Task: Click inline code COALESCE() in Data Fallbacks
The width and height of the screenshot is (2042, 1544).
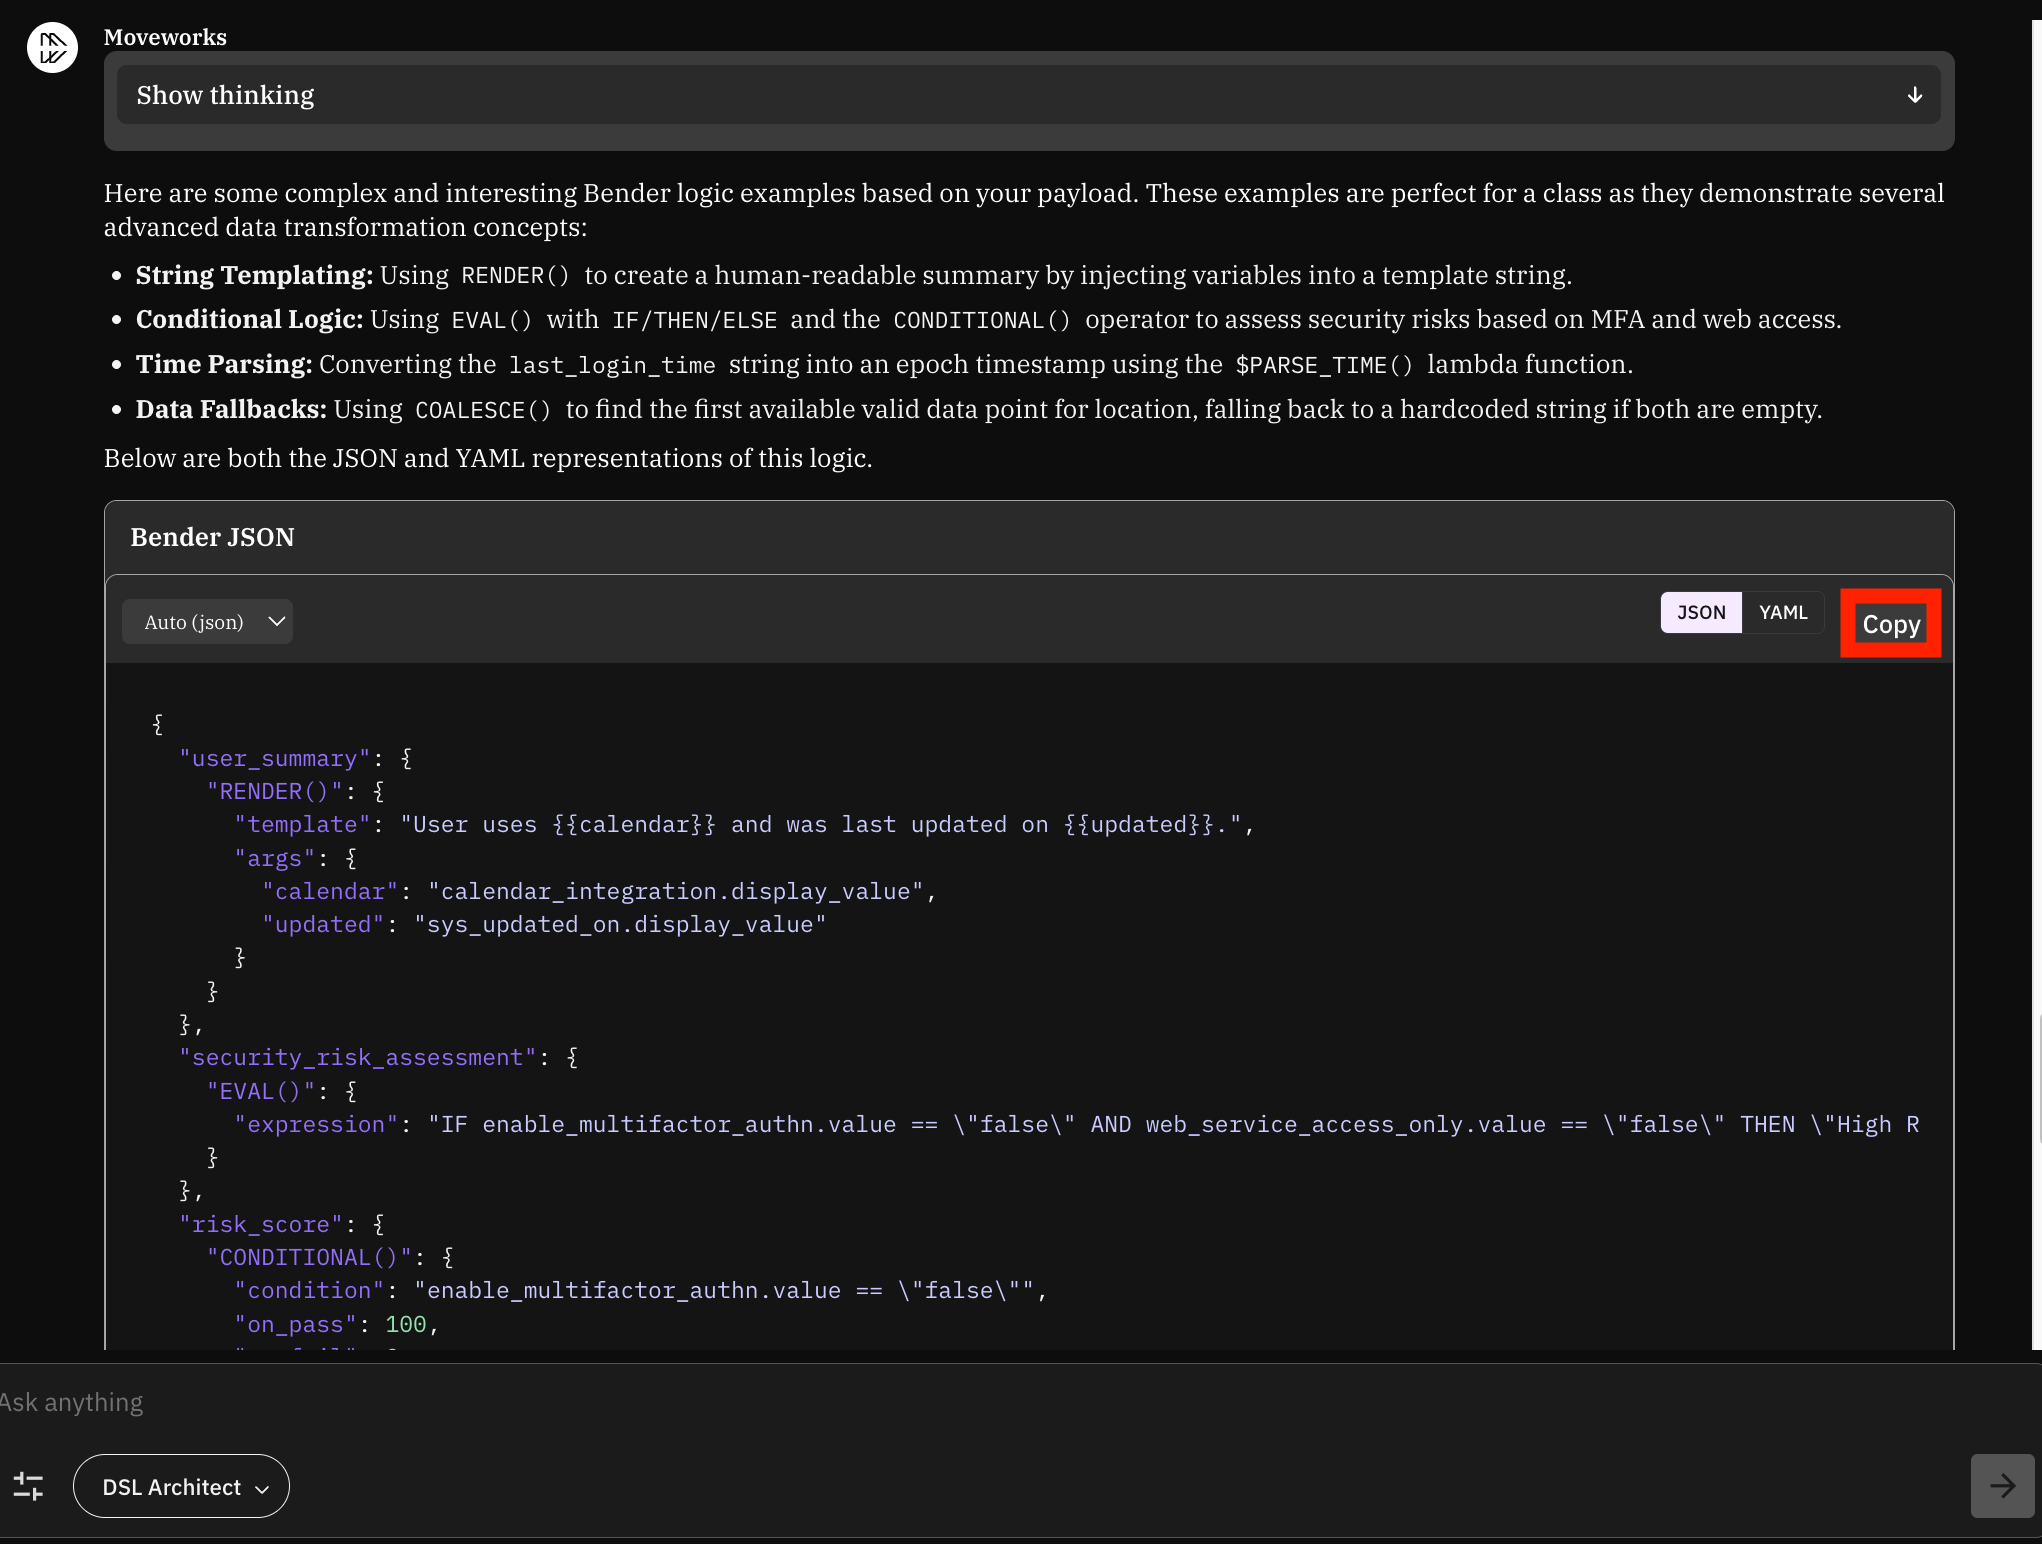Action: [483, 411]
